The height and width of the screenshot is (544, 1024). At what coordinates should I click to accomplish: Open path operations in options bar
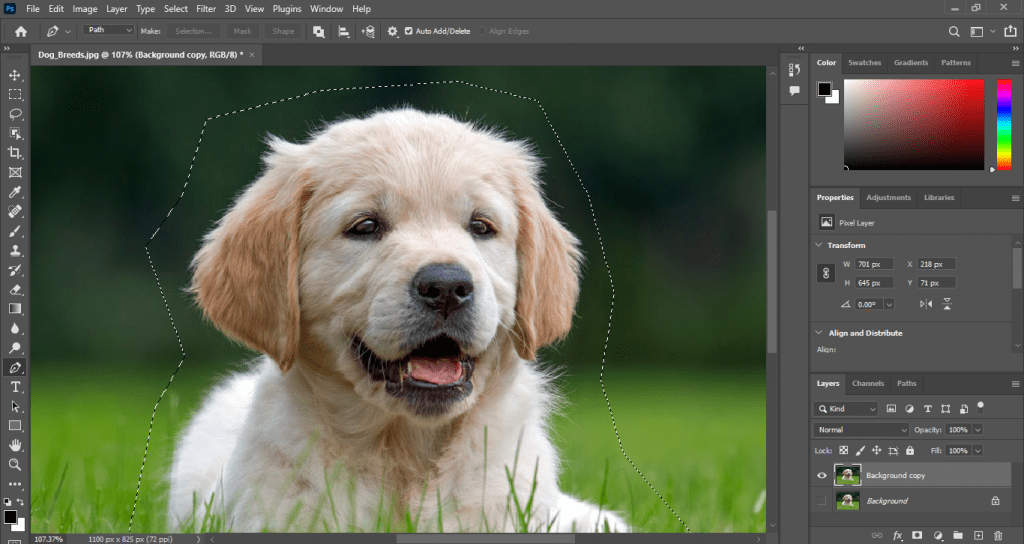tap(319, 31)
